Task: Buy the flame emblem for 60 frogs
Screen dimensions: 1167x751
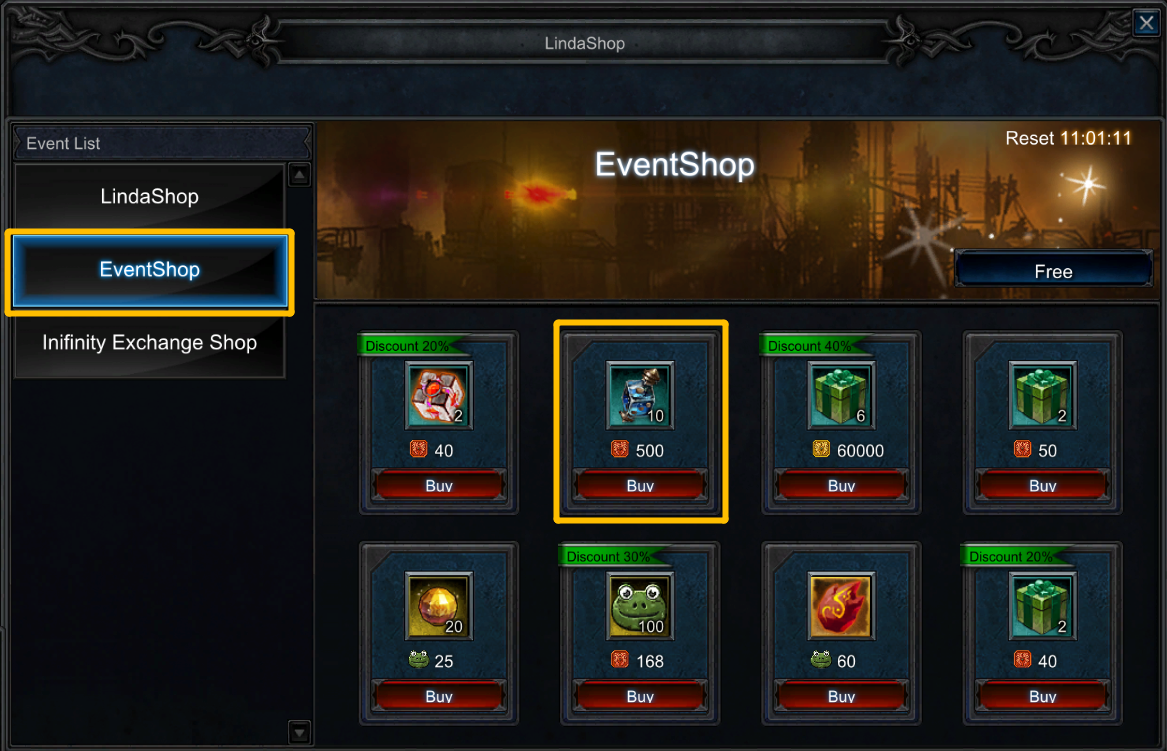Action: click(841, 696)
